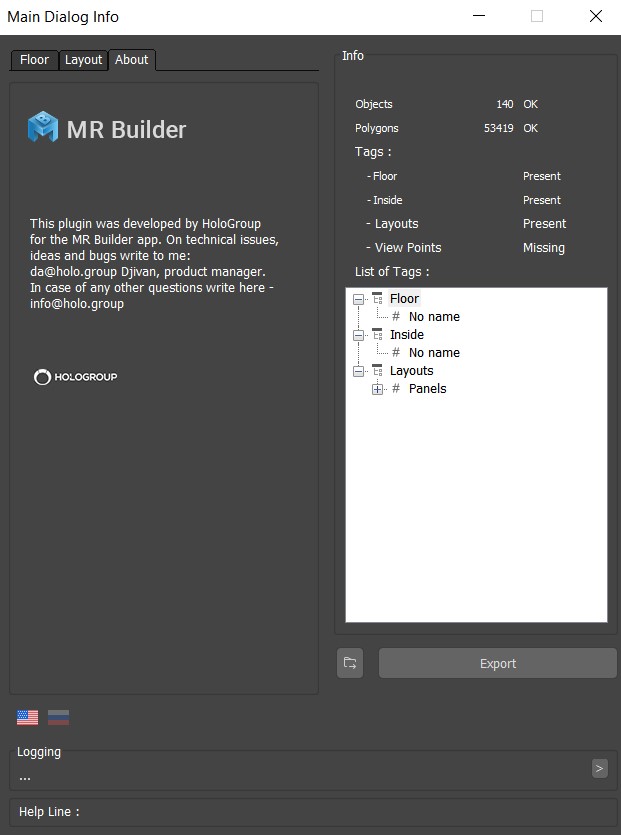This screenshot has height=835, width=621.
Task: Collapse the Floor tag tree node
Action: (x=358, y=299)
